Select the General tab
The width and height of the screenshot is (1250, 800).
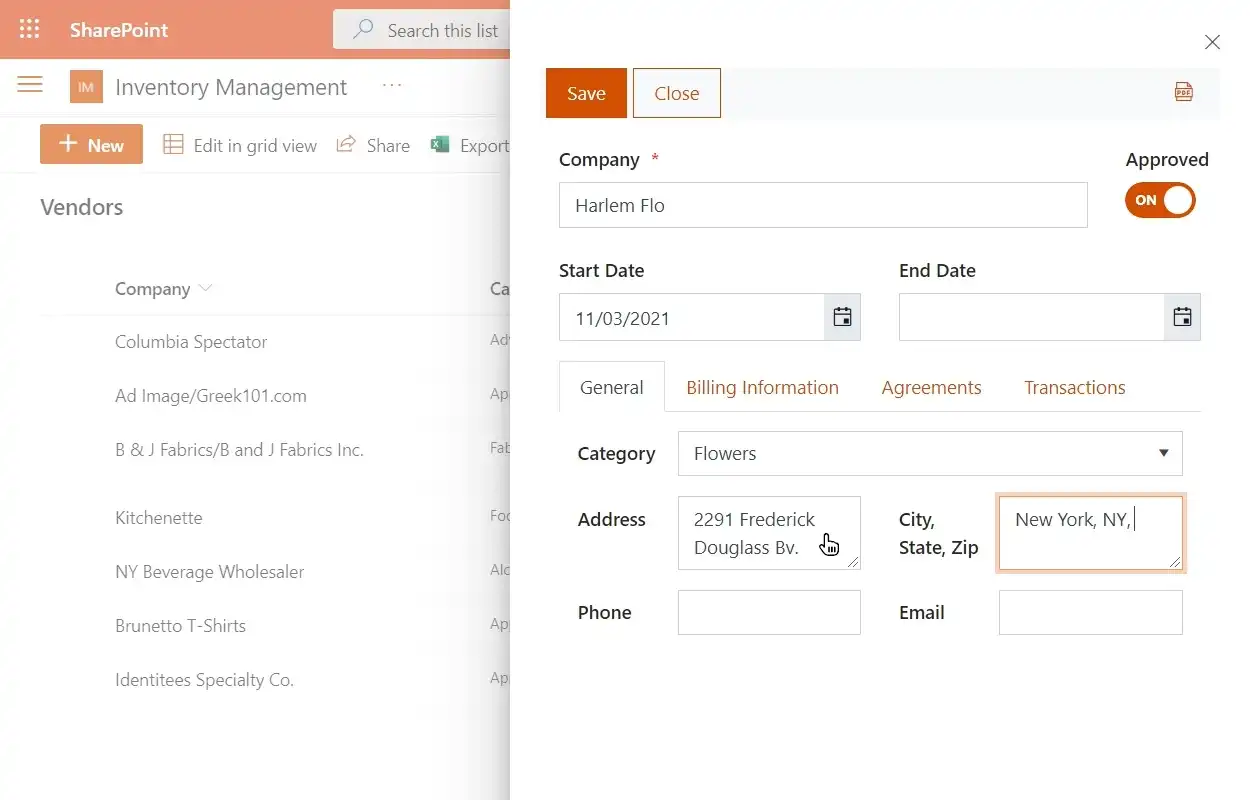point(612,387)
